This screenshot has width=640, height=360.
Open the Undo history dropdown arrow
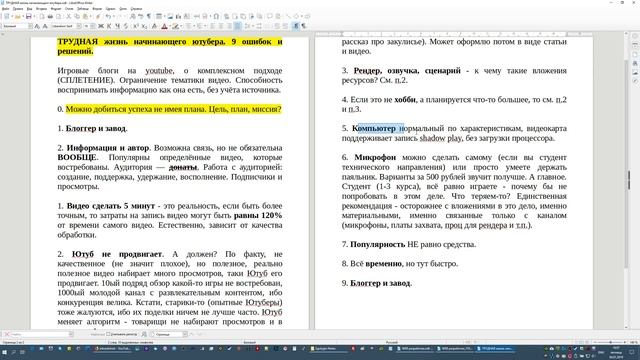pyautogui.click(x=113, y=16)
